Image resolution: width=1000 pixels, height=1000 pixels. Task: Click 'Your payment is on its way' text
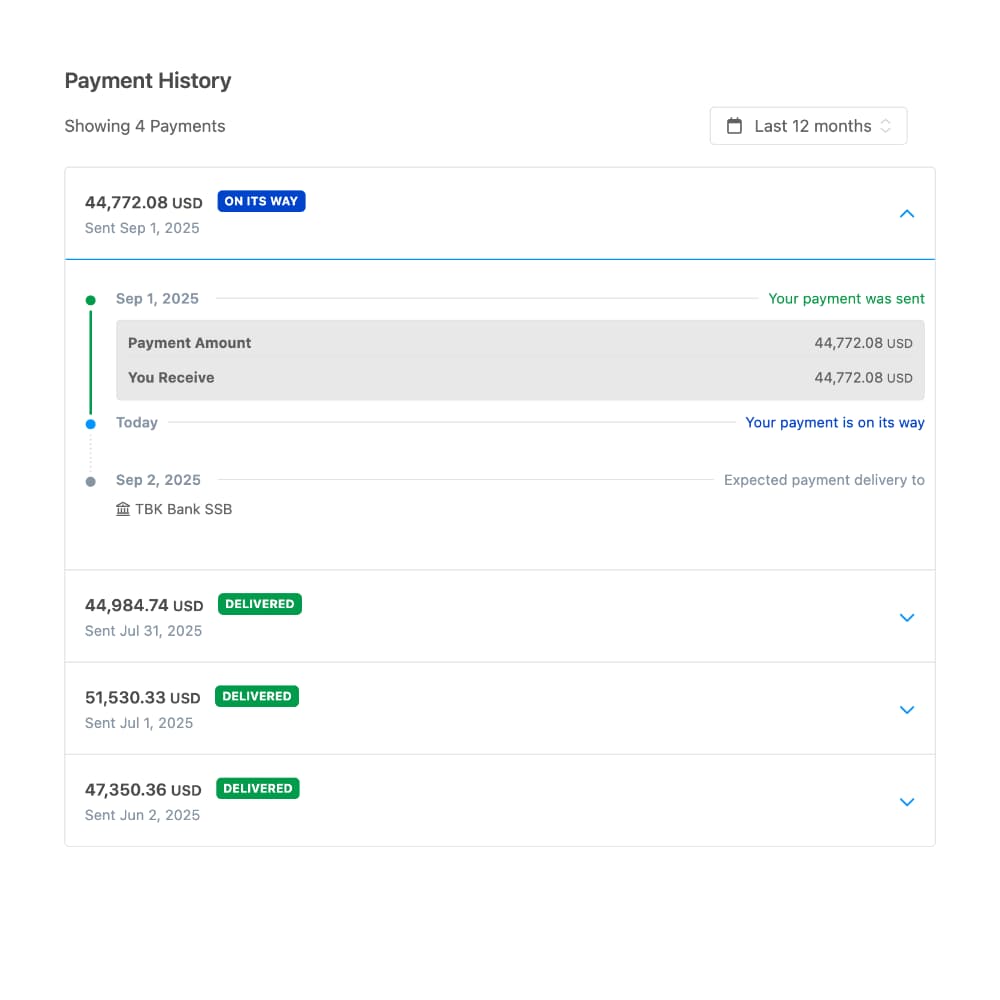click(x=835, y=422)
